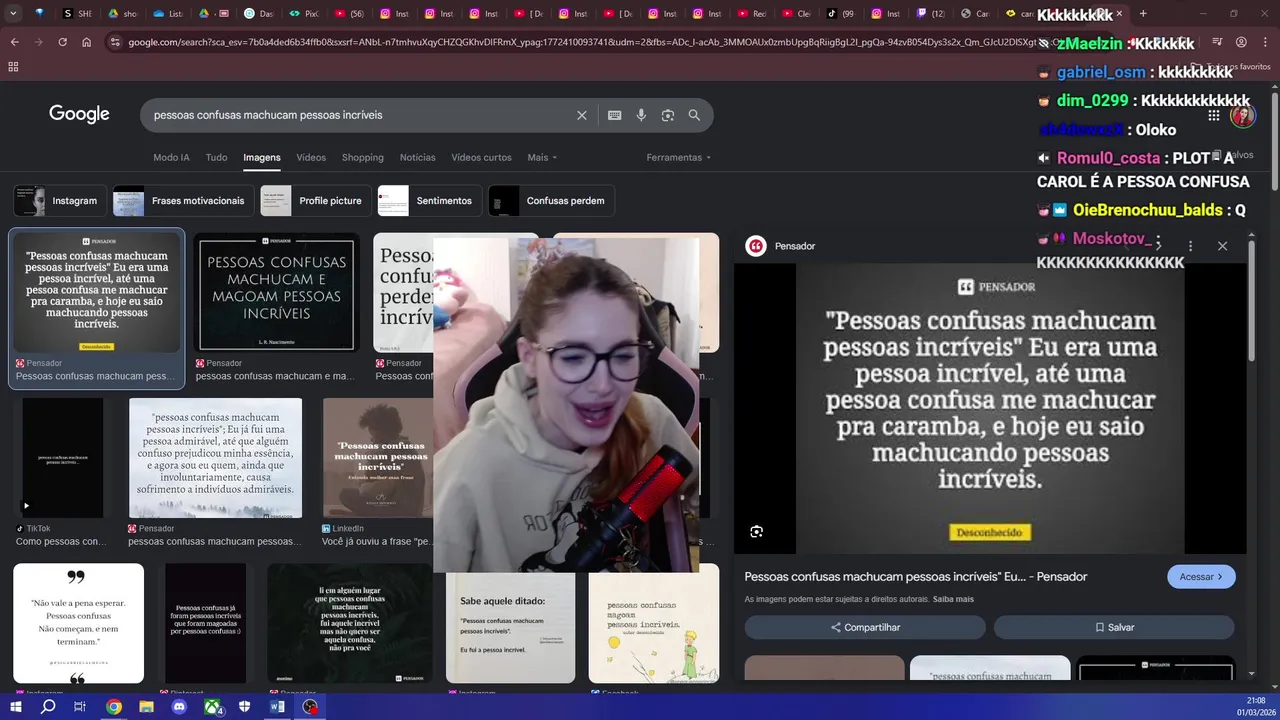Open OBS Studio on taskbar

311,707
